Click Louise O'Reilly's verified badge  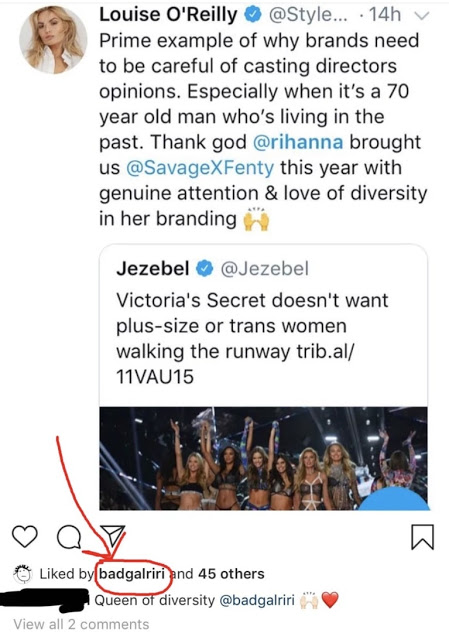pyautogui.click(x=253, y=15)
